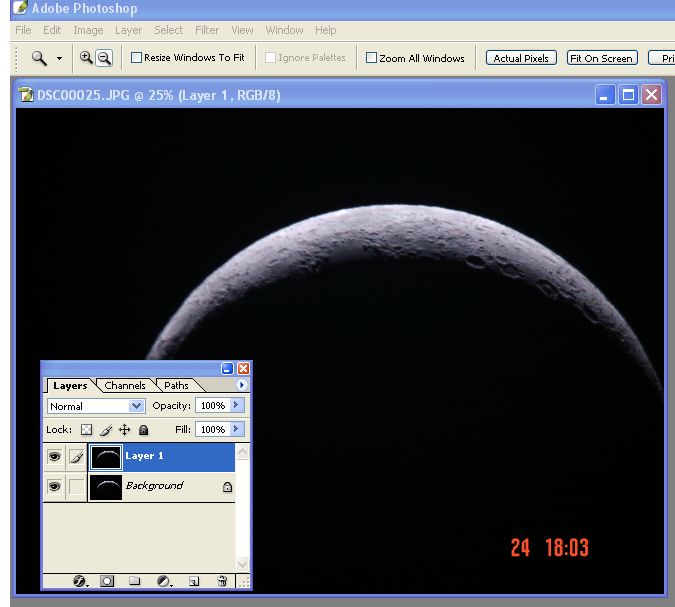Image resolution: width=675 pixels, height=607 pixels.
Task: Enable Resize Windows To Fit checkbox
Action: point(136,58)
